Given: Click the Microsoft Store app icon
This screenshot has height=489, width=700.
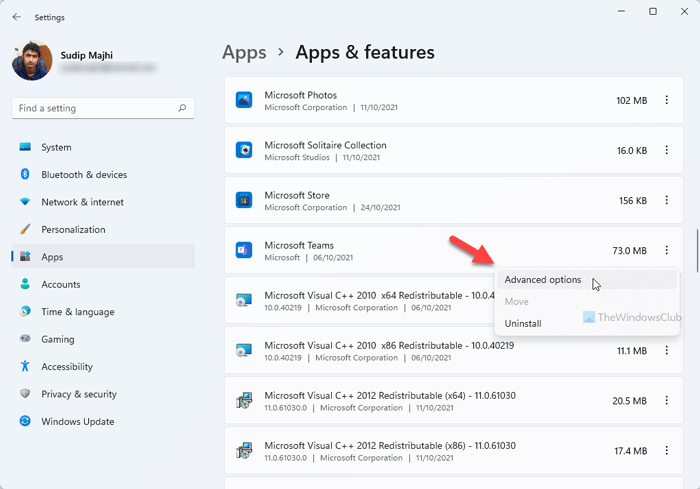Looking at the screenshot, I should pyautogui.click(x=243, y=200).
